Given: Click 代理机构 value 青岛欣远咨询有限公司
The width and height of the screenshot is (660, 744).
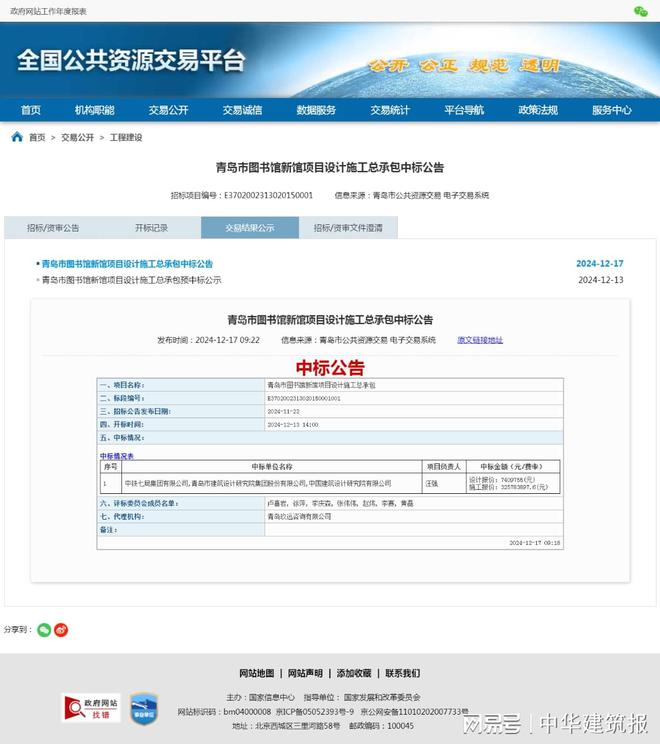Looking at the screenshot, I should [x=299, y=516].
